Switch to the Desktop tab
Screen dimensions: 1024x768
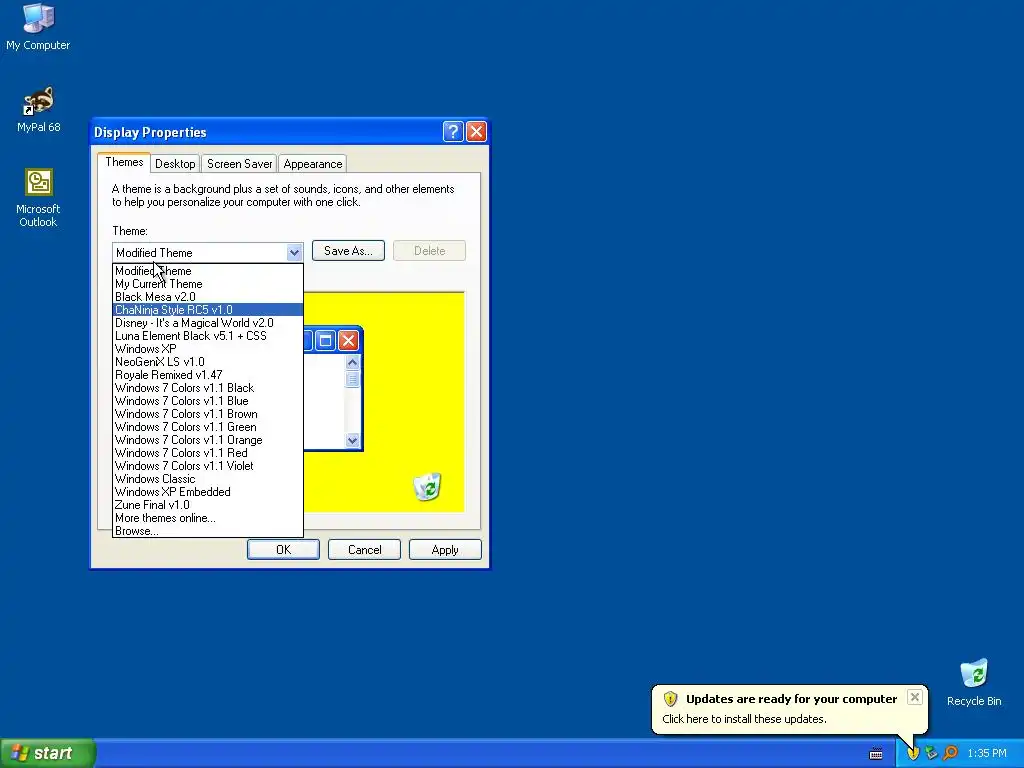pyautogui.click(x=175, y=164)
